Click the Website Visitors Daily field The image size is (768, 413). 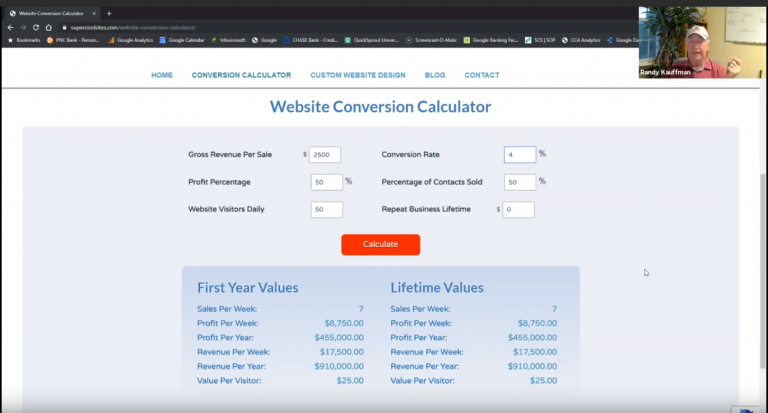pos(327,209)
